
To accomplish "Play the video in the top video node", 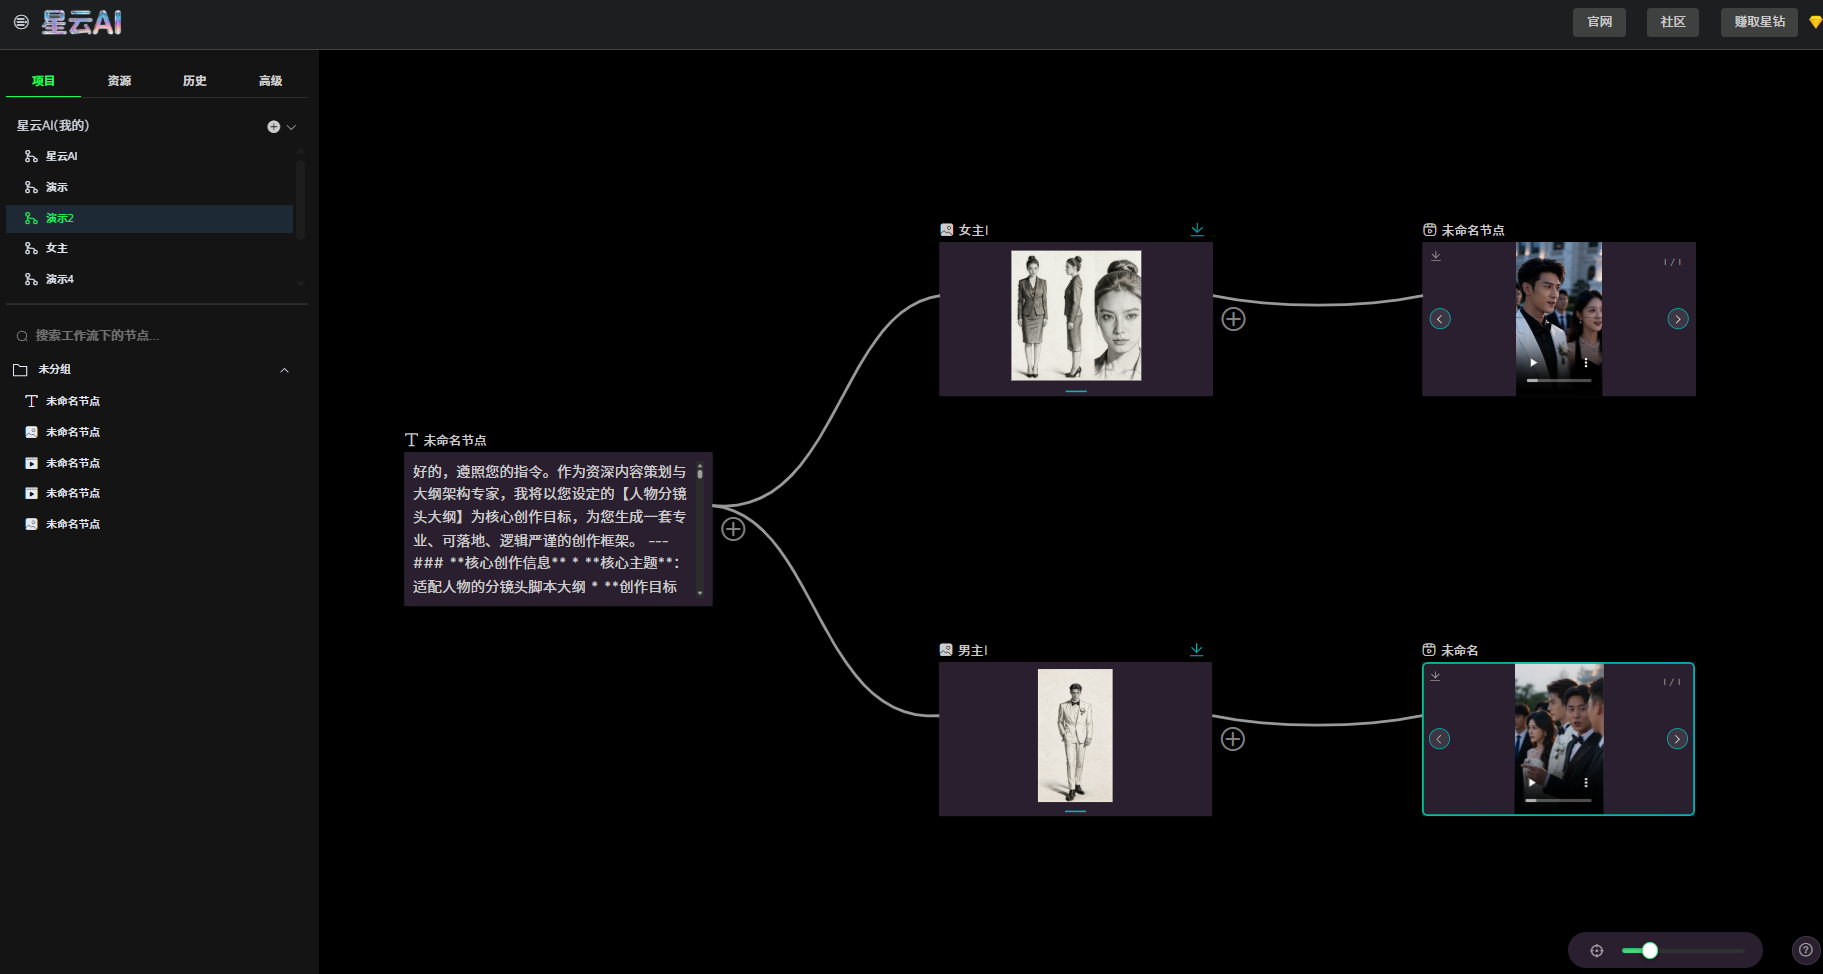I will coord(1533,363).
